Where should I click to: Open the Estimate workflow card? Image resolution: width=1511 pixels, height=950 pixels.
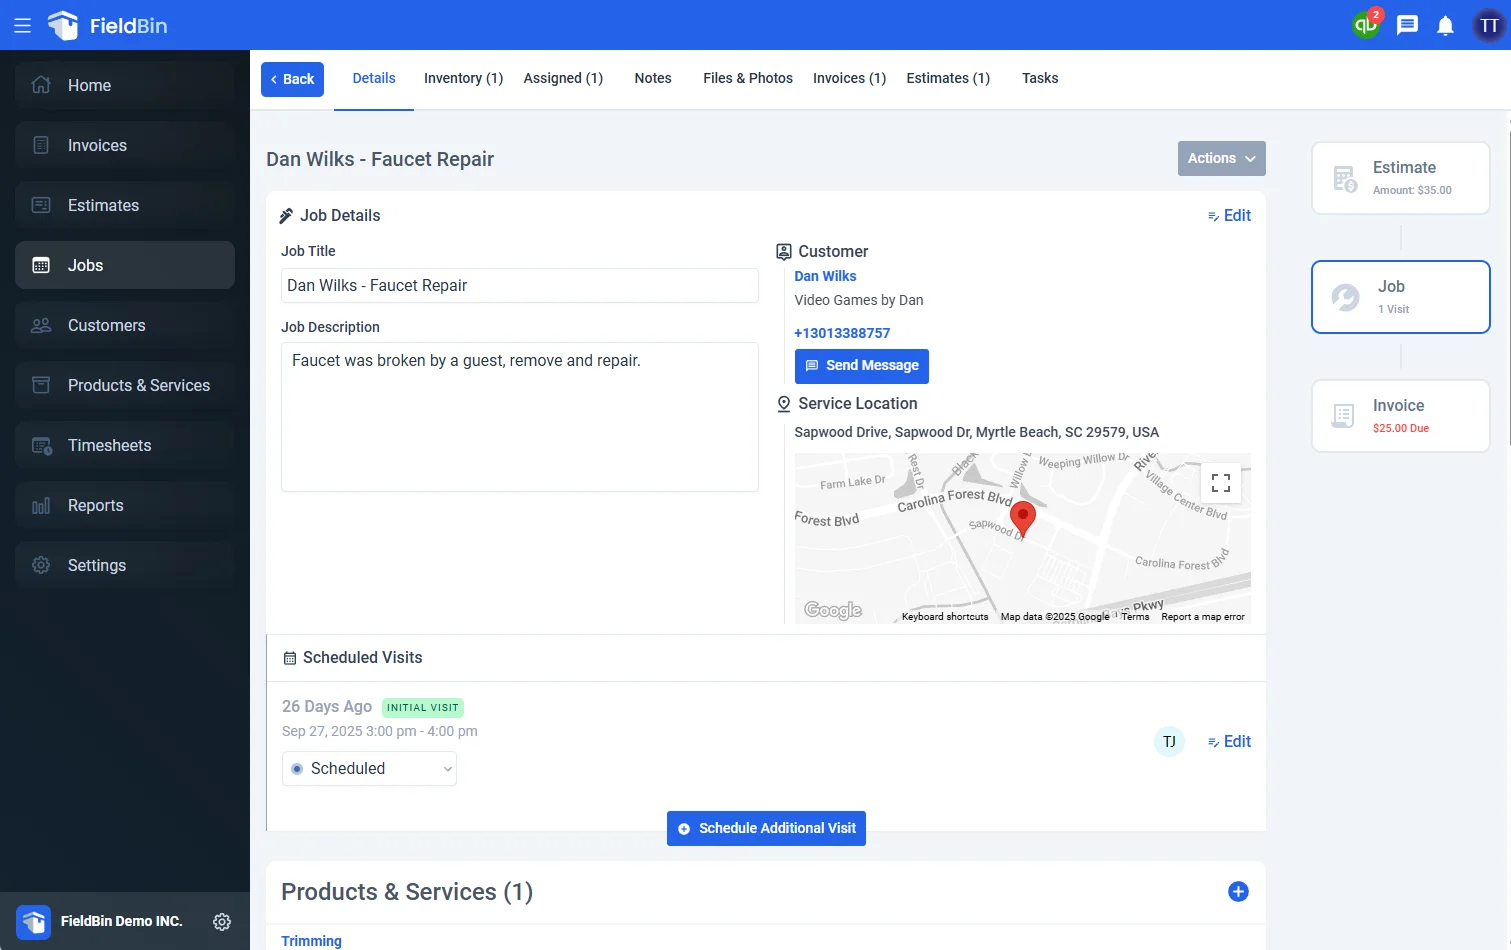point(1400,178)
